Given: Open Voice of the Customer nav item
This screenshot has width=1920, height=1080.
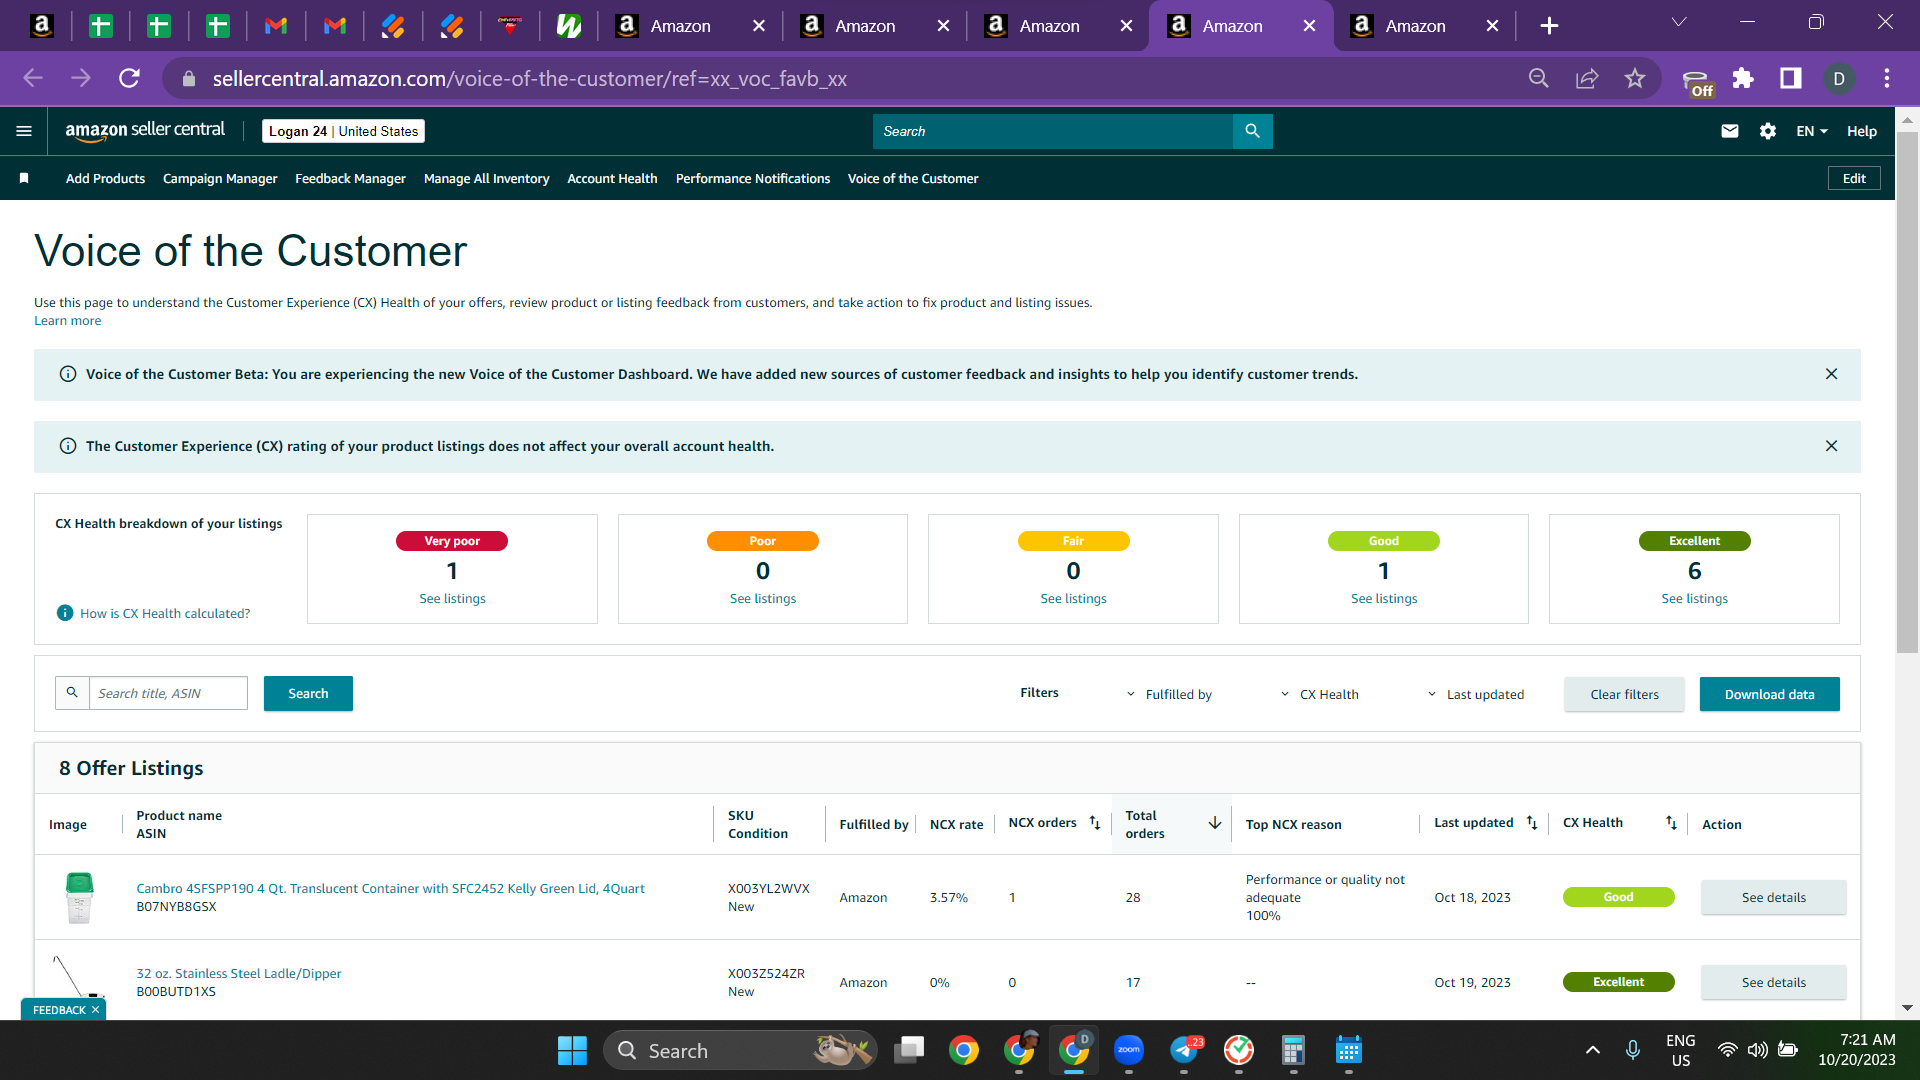Looking at the screenshot, I should click(x=913, y=178).
